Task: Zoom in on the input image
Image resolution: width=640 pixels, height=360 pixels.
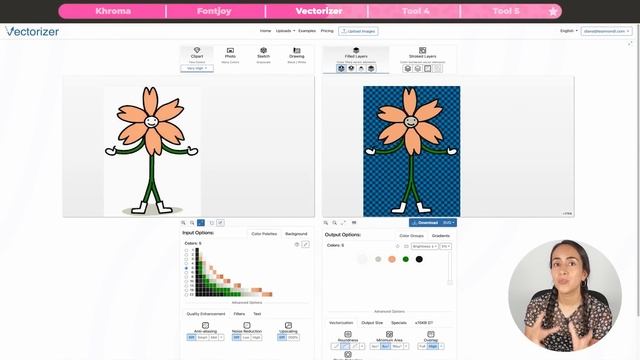Action: 183,223
